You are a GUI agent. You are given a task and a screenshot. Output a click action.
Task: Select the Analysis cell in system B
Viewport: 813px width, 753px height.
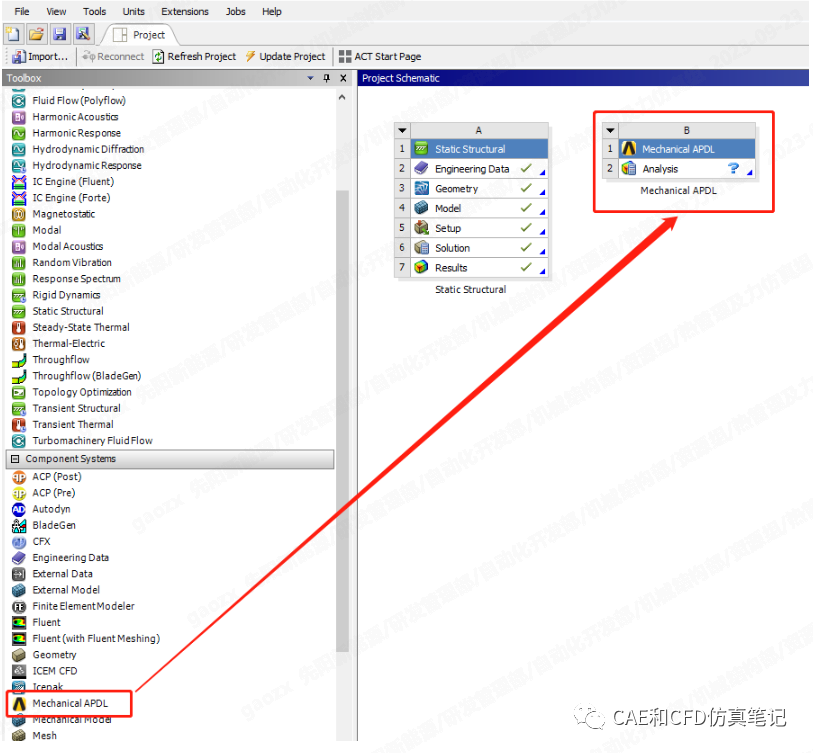click(x=686, y=169)
